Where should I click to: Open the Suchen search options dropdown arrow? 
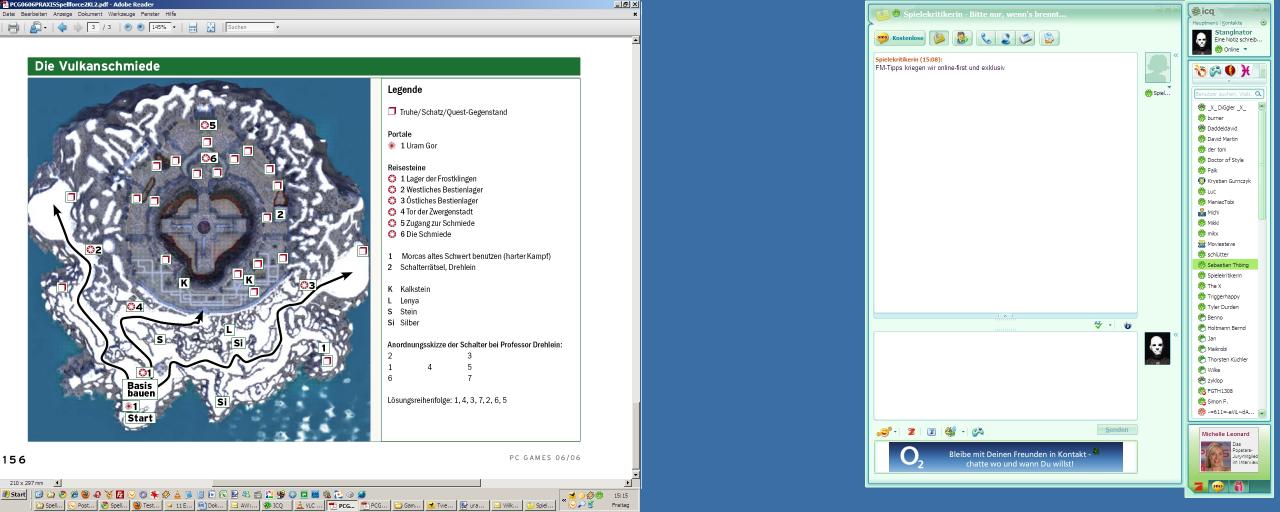click(x=277, y=27)
